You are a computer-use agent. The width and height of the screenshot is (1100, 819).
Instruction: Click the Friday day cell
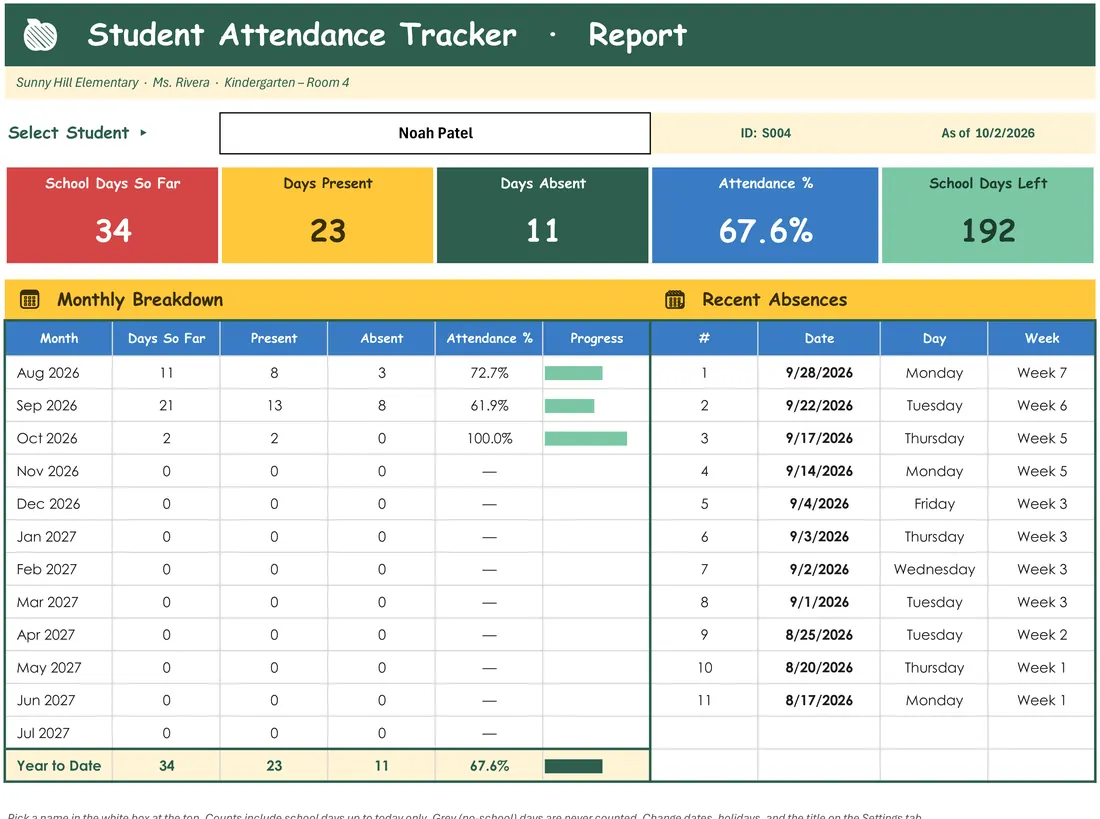coord(934,504)
